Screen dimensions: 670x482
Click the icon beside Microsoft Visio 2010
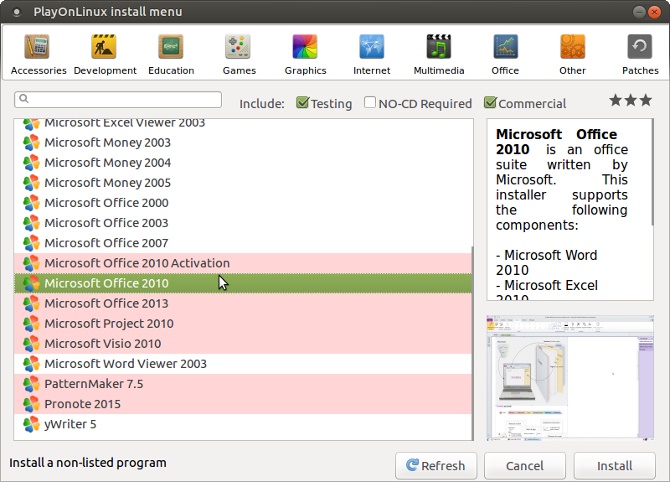[31, 344]
